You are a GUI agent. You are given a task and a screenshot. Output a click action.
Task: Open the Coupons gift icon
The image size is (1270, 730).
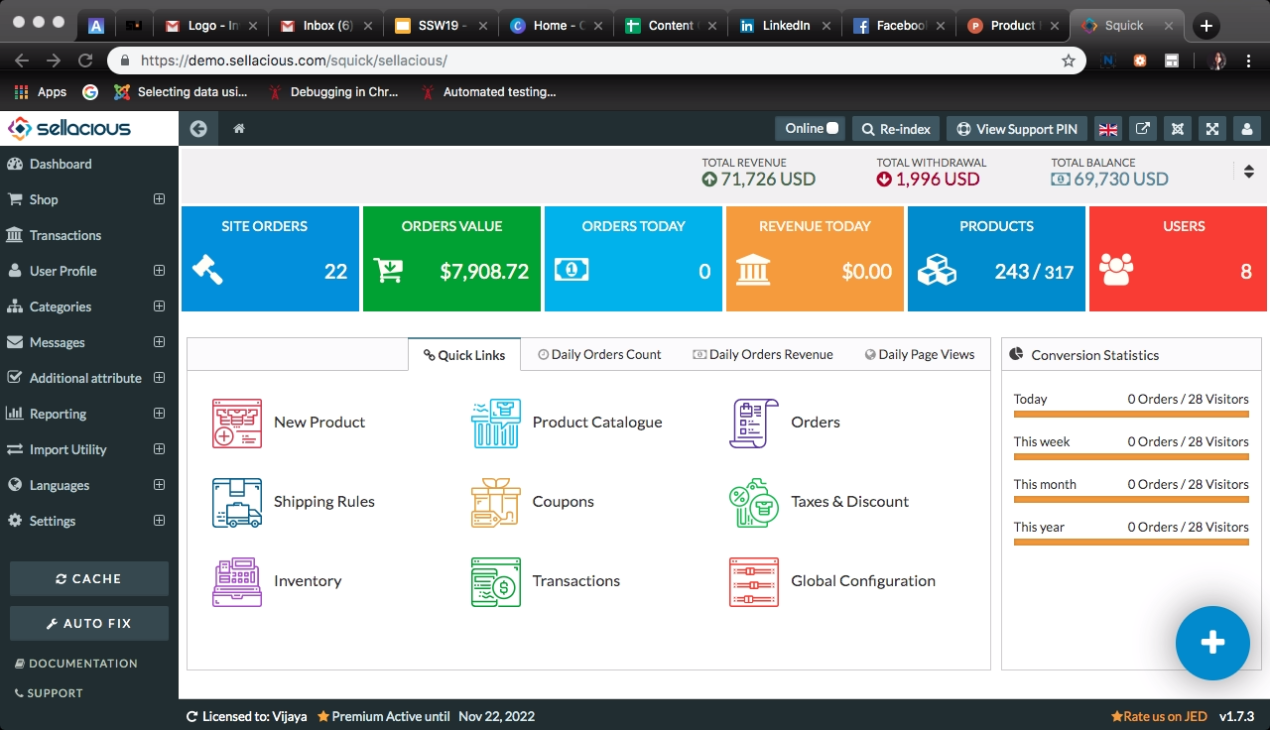496,502
